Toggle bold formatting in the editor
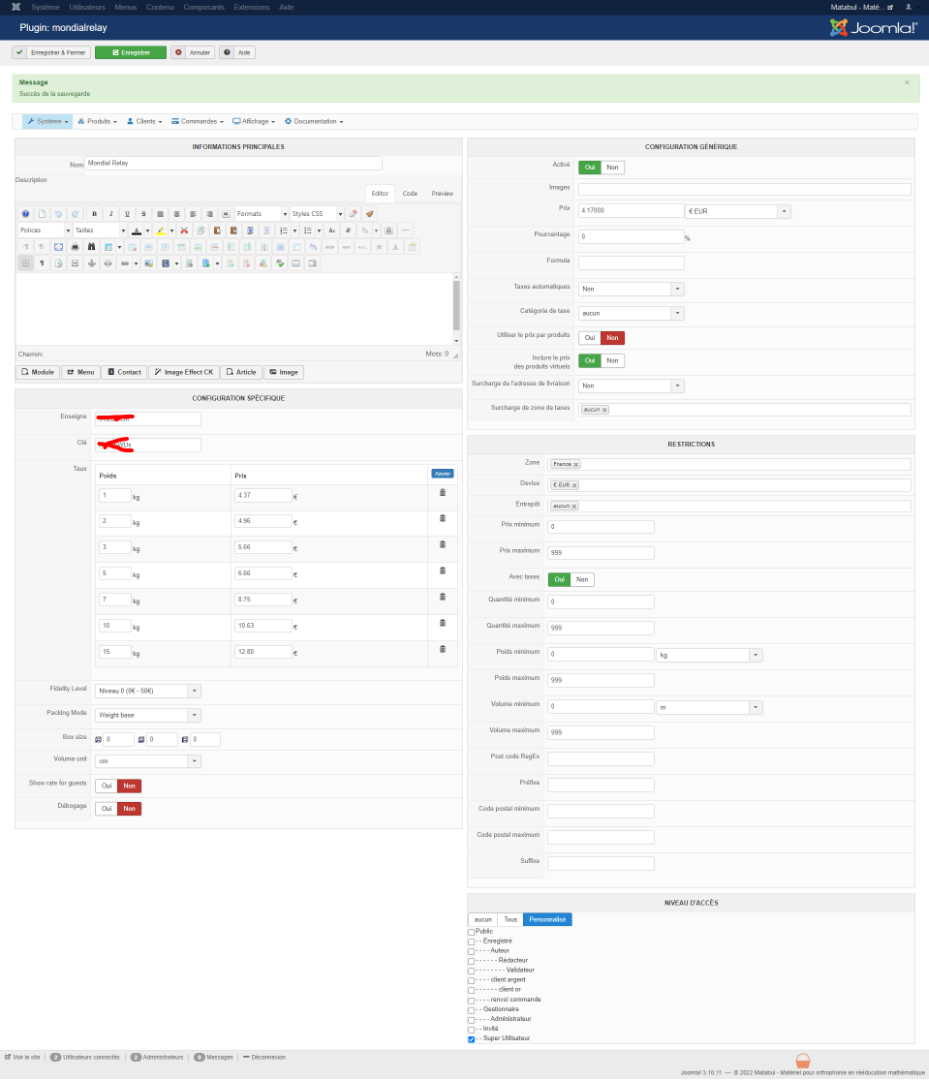Viewport: 929px width, 1080px height. (x=94, y=214)
